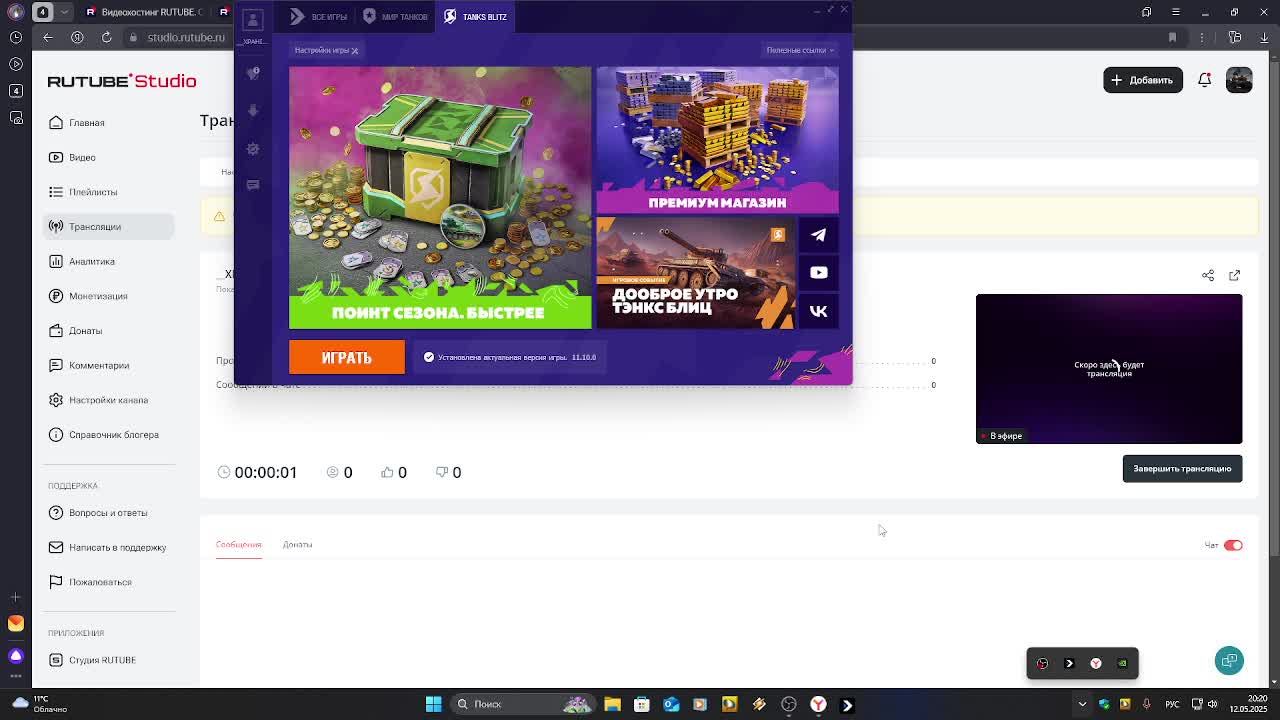Click the taskbar Поиск search box
The height and width of the screenshot is (720, 1280).
tap(522, 704)
